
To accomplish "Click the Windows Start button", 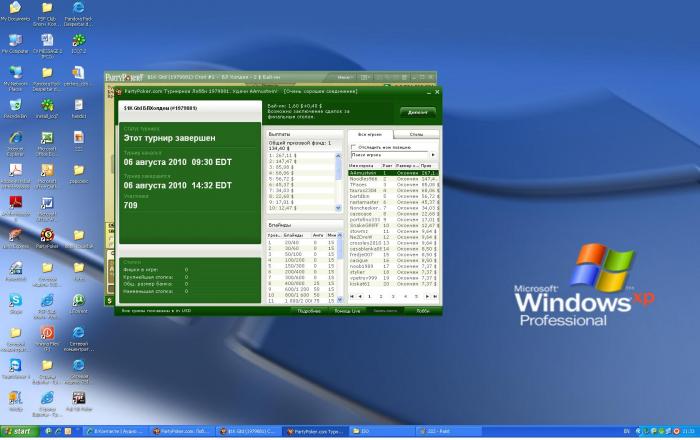I will point(19,432).
